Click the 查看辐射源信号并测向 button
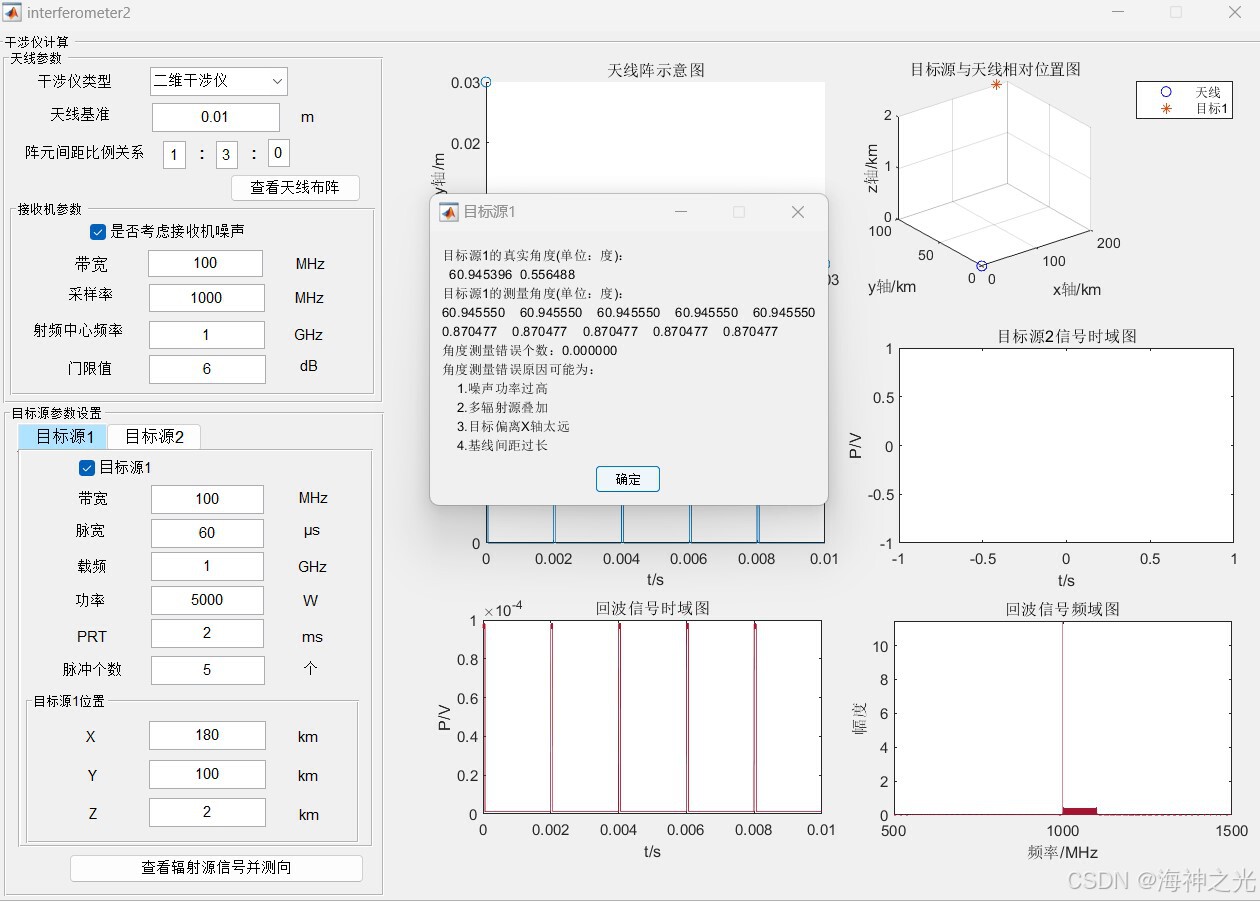Image resolution: width=1260 pixels, height=902 pixels. 216,868
